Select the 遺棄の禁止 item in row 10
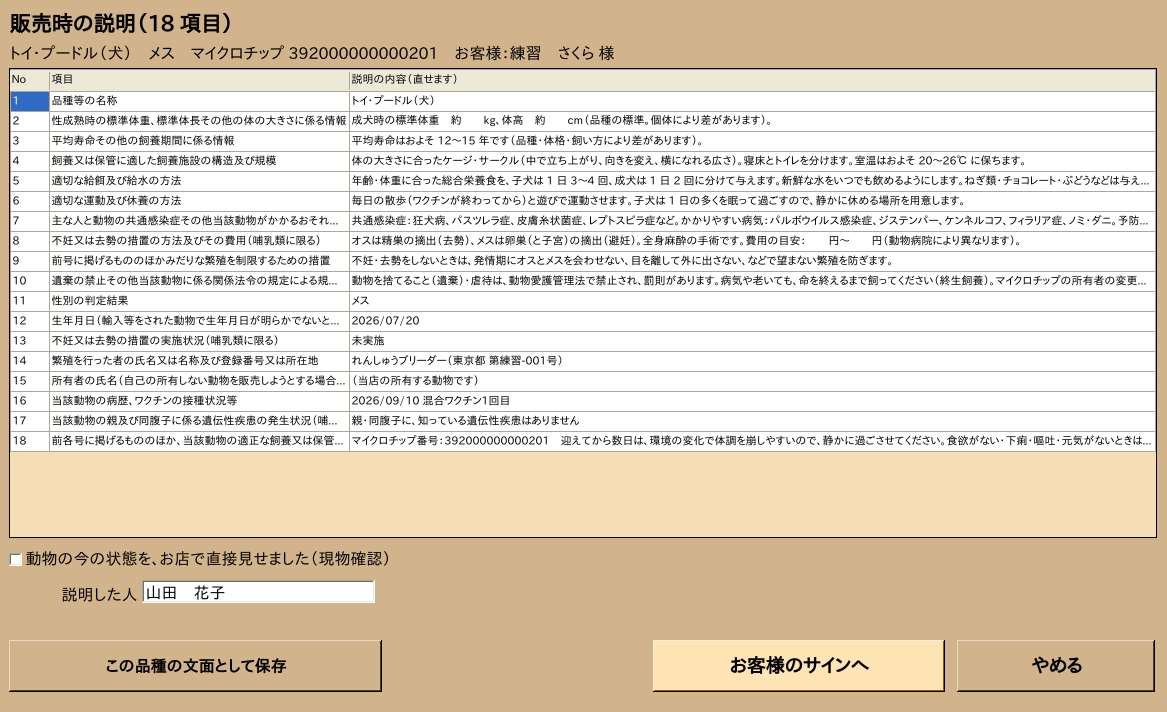Screen dimensions: 1167x712 pos(199,281)
